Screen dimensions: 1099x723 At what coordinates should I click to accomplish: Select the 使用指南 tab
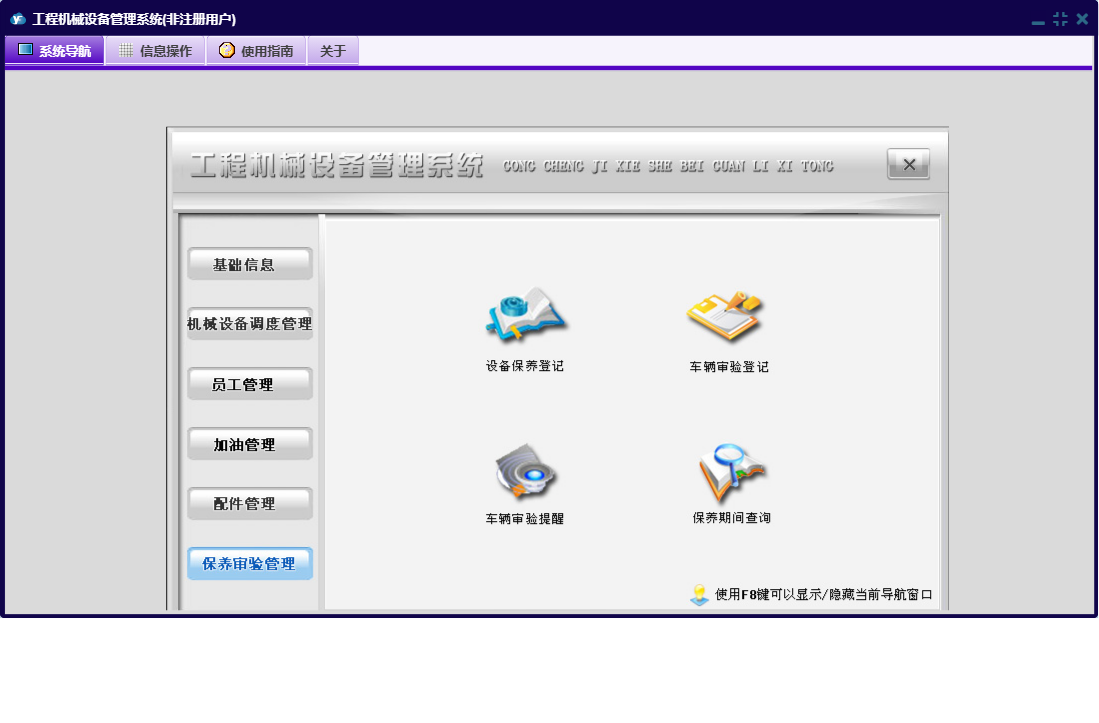click(256, 51)
